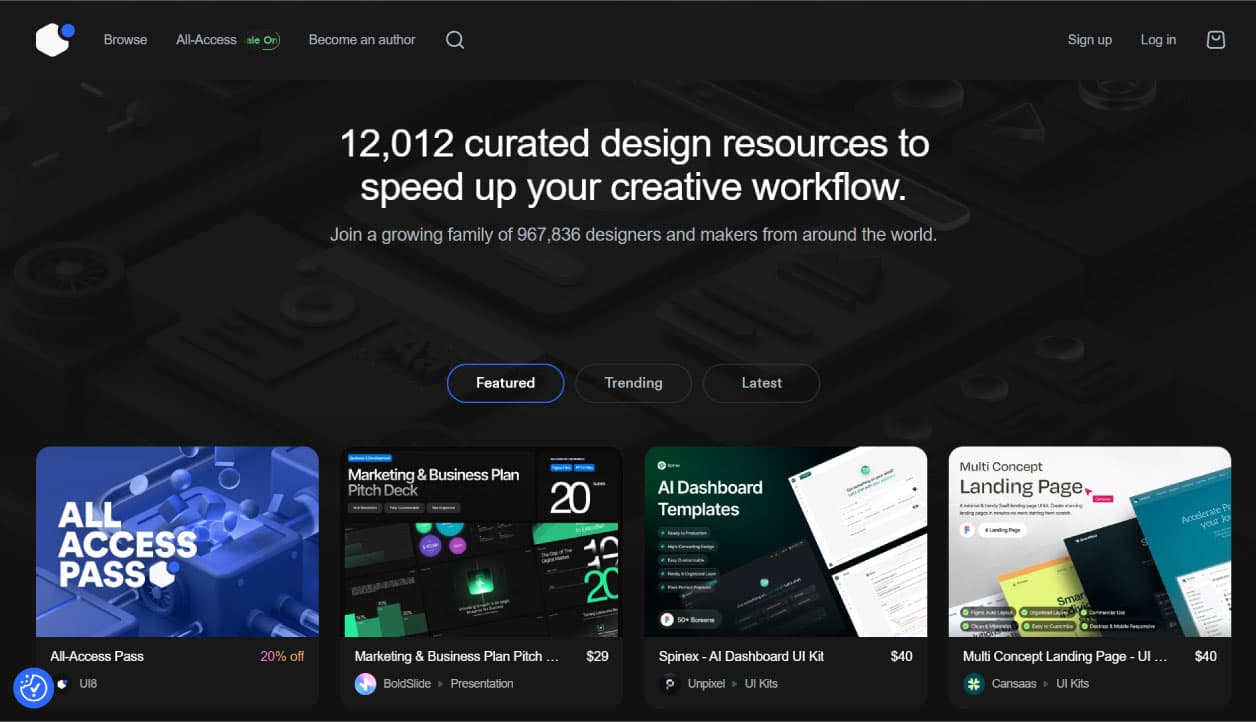The height and width of the screenshot is (722, 1257).
Task: Click the Presentation category link
Action: pos(482,684)
